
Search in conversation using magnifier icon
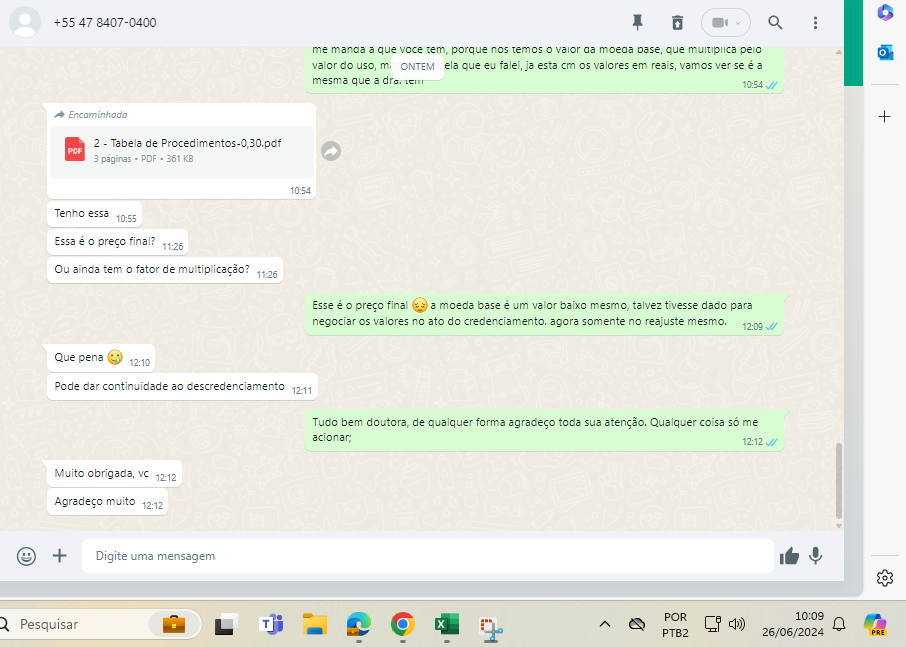[775, 23]
